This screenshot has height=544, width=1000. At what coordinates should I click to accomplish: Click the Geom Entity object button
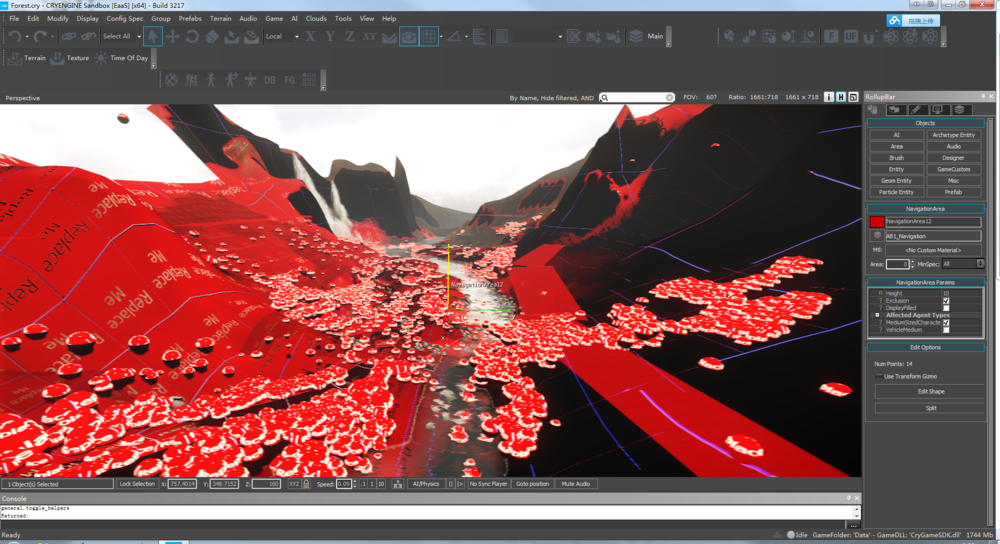click(896, 181)
